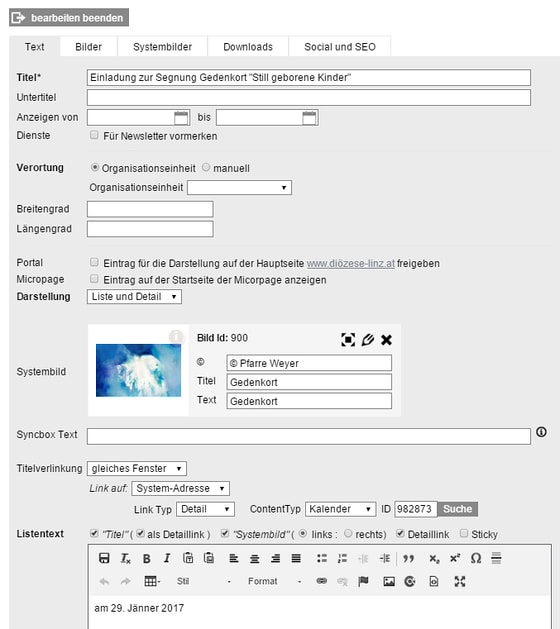Screen dimensions: 560x629
Task: Open the Titelverlinkung gleiches Fenster dropdown
Action: (137, 468)
